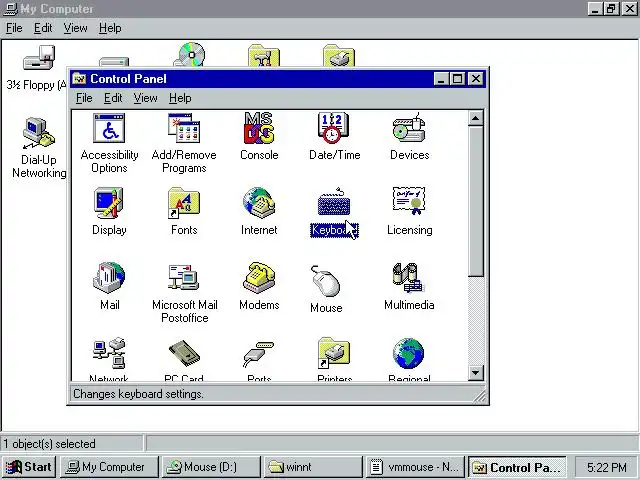Viewport: 640px width, 480px height.
Task: Open the Display settings icon
Action: [x=109, y=203]
